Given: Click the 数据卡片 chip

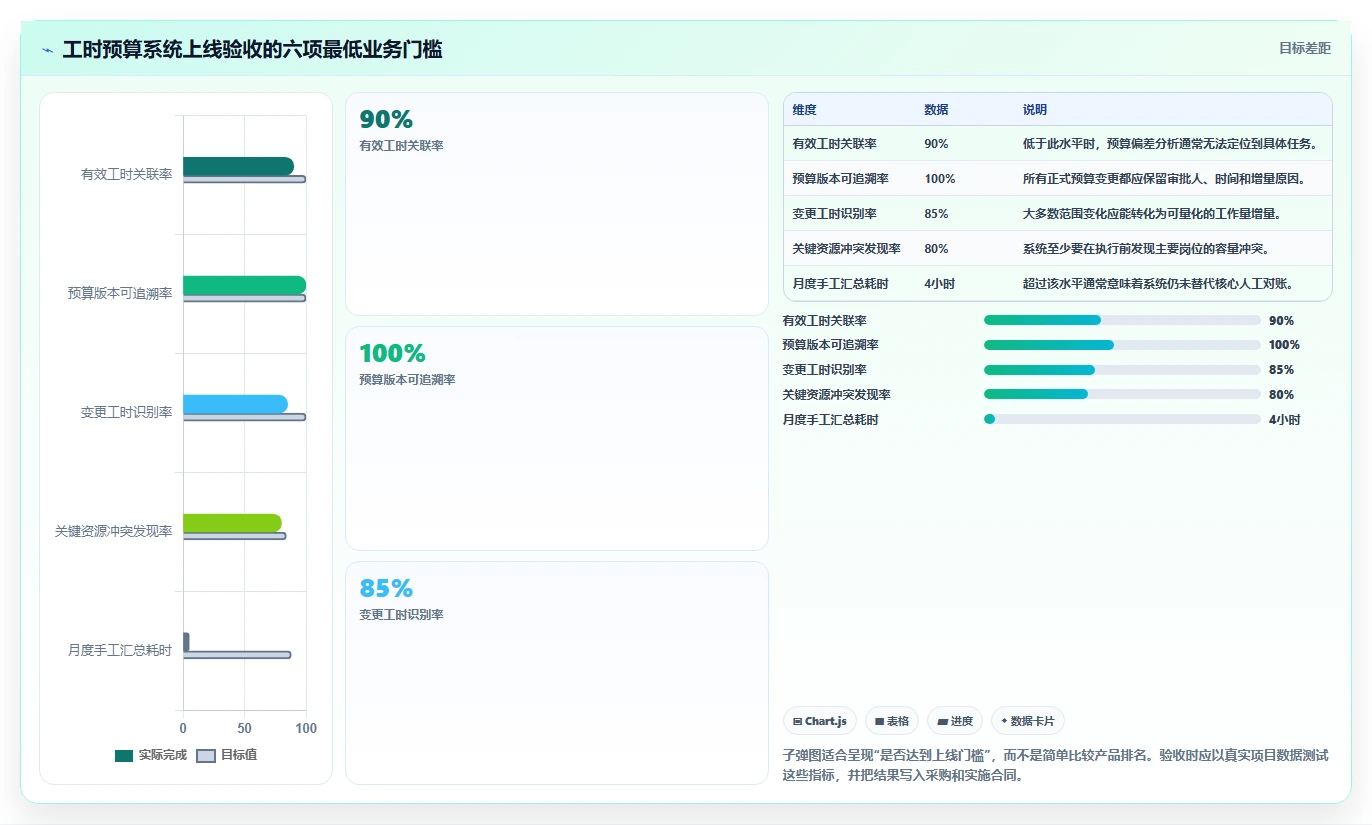Looking at the screenshot, I should 1027,721.
